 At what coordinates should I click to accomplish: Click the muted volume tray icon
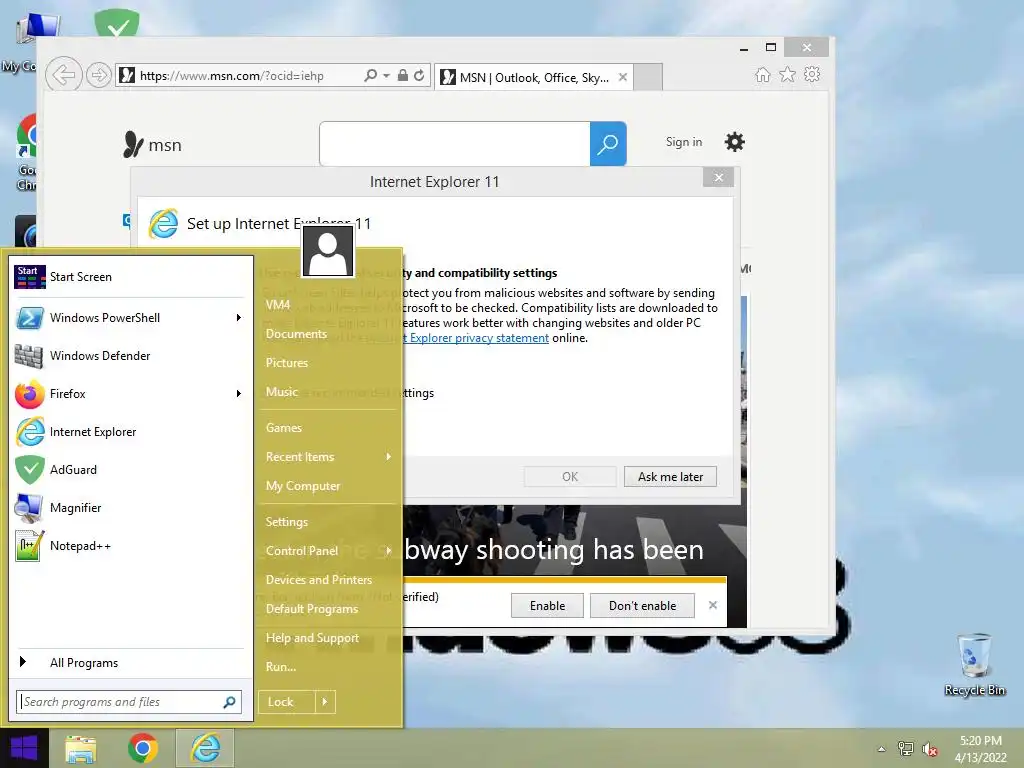929,749
